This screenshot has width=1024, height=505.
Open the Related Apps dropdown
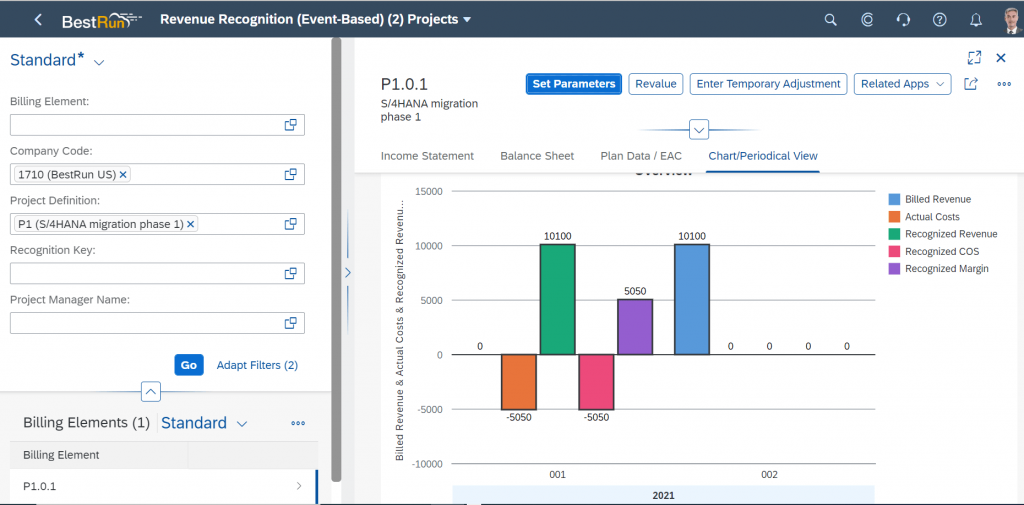[x=903, y=84]
